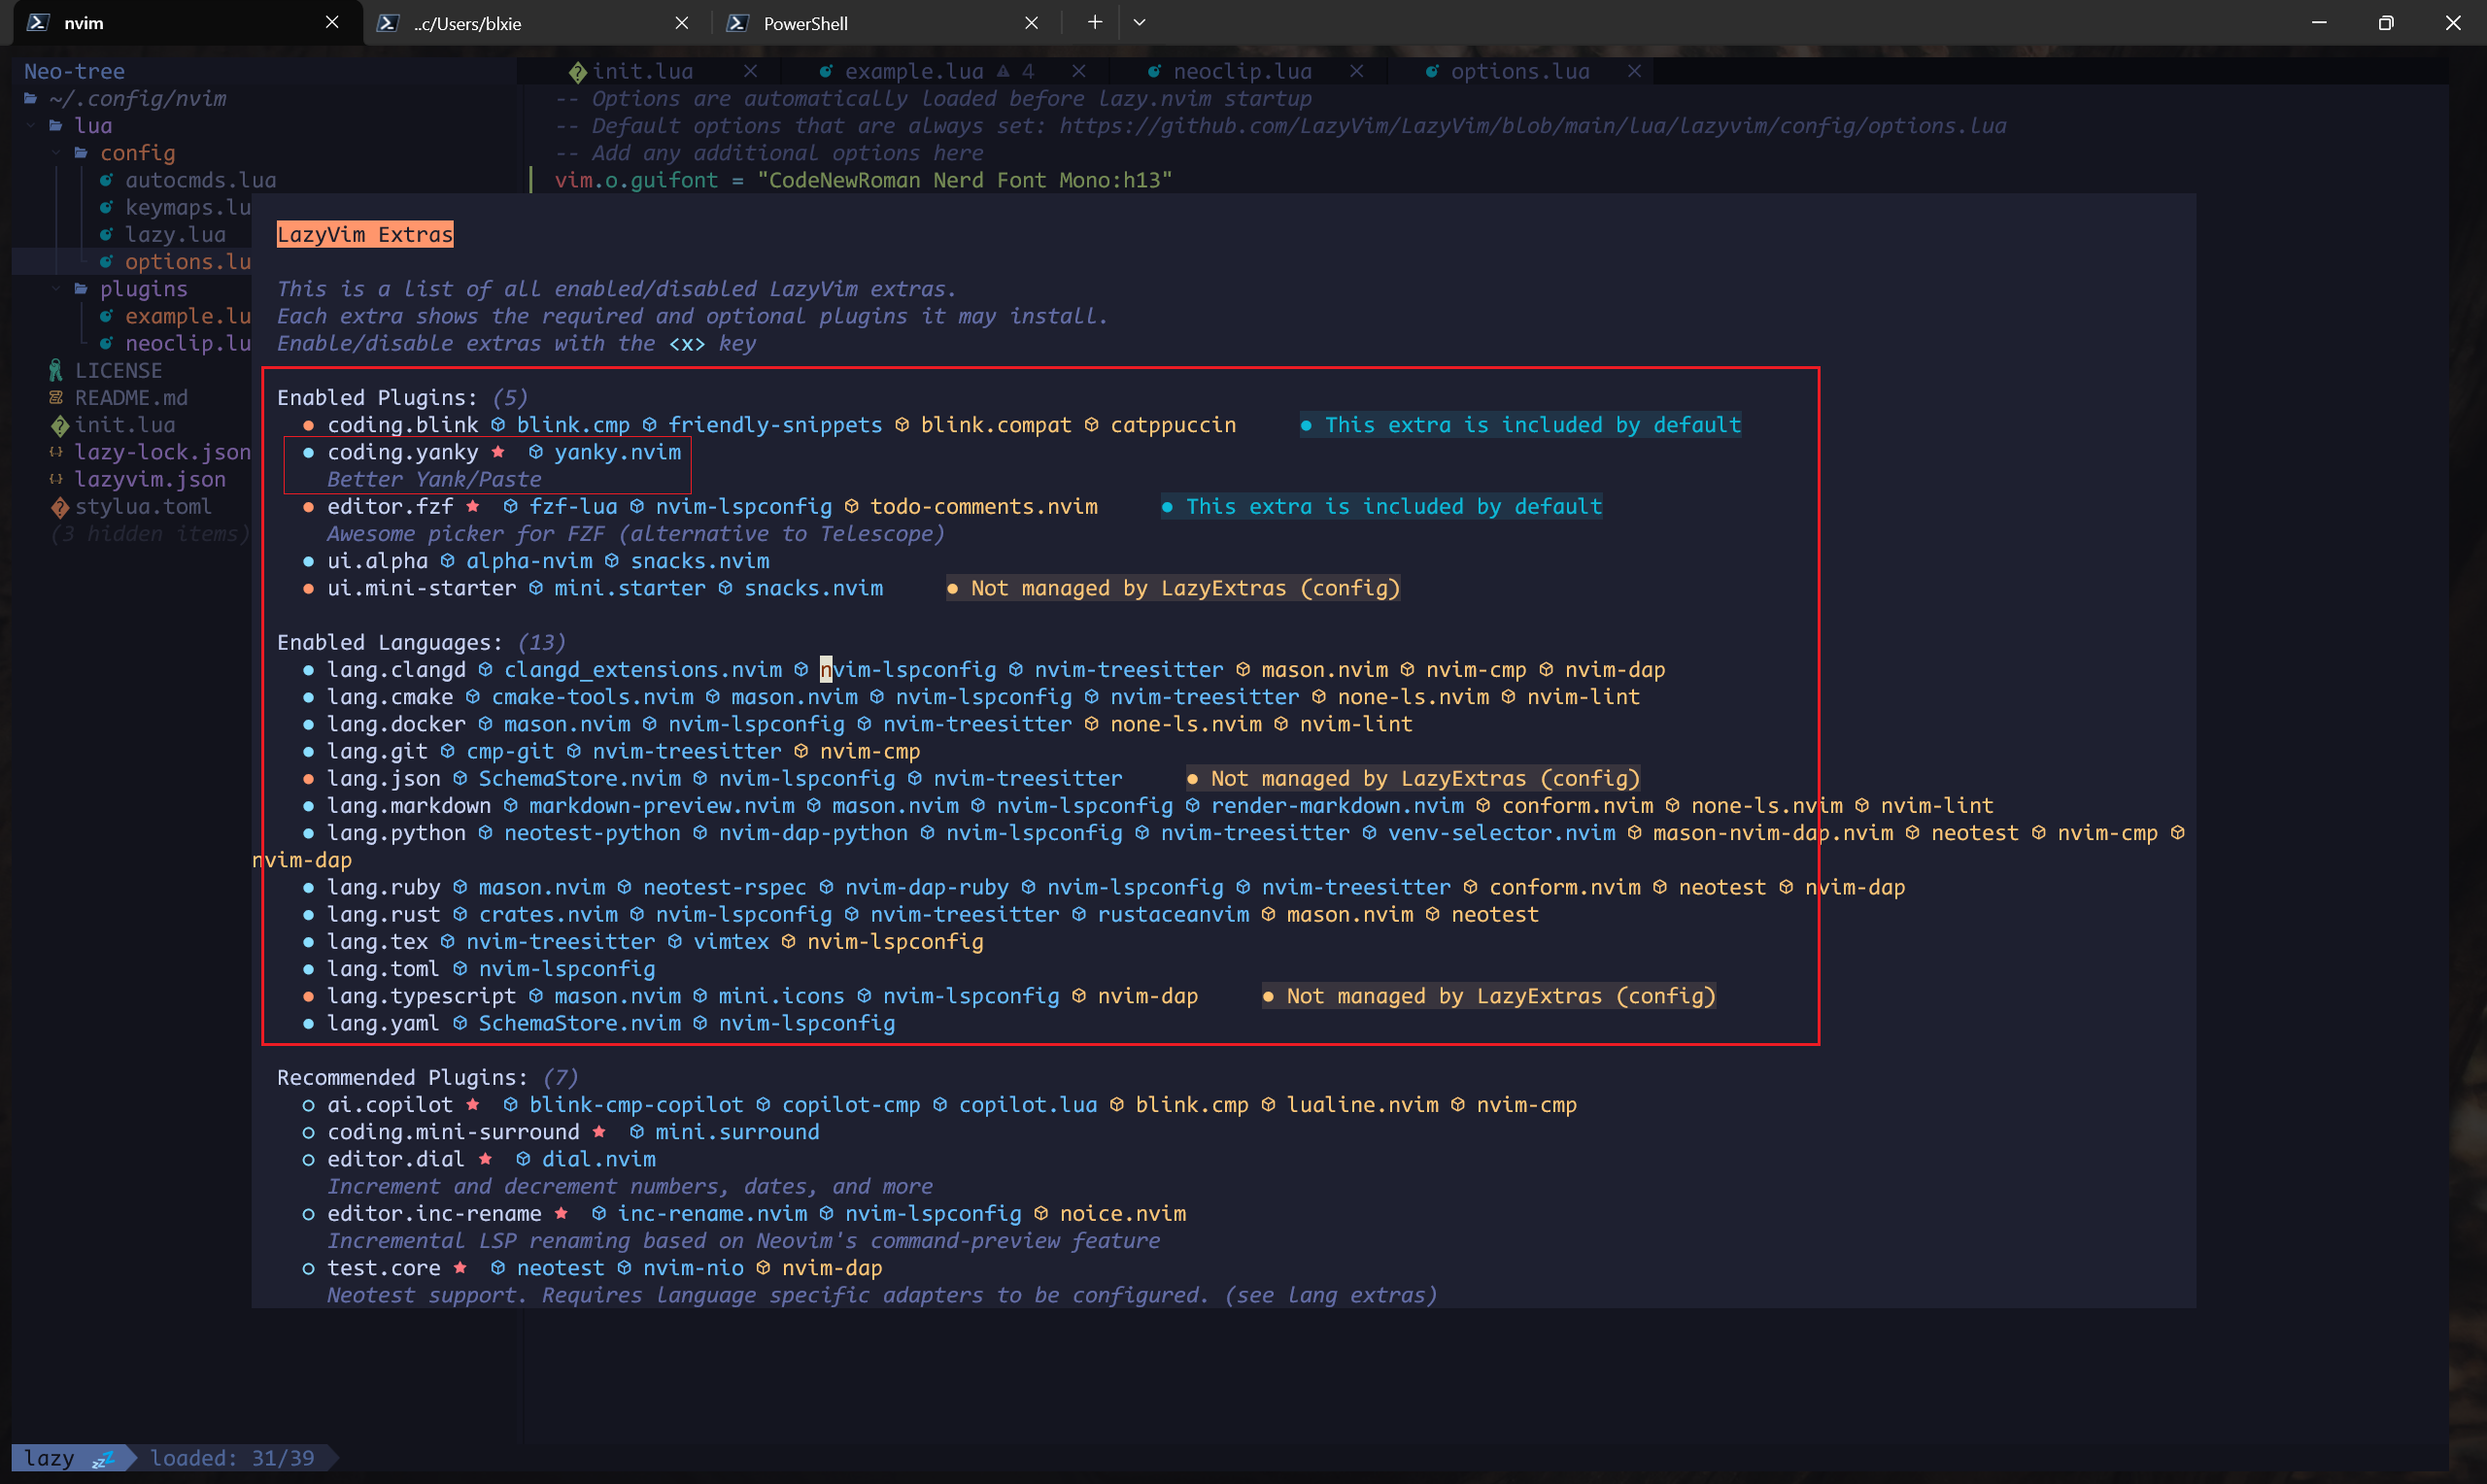This screenshot has width=2487, height=1484.
Task: Select the example.lua buffer tab
Action: 914,71
